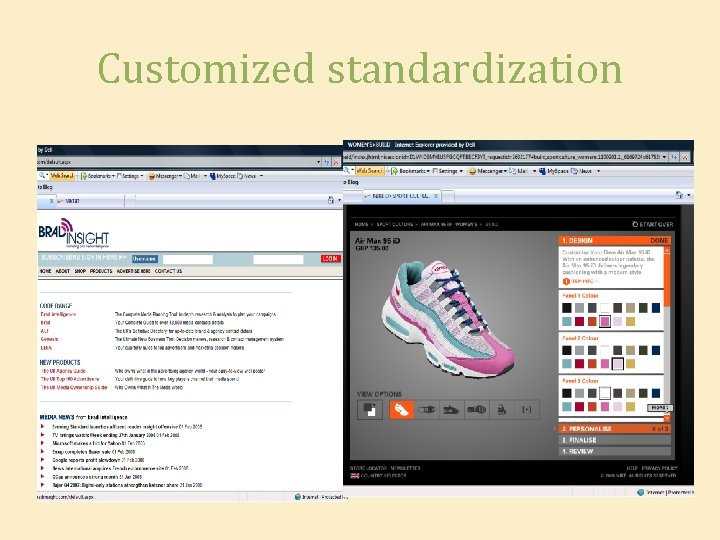Click the Messenger smiley icon in Nike window

(472, 171)
